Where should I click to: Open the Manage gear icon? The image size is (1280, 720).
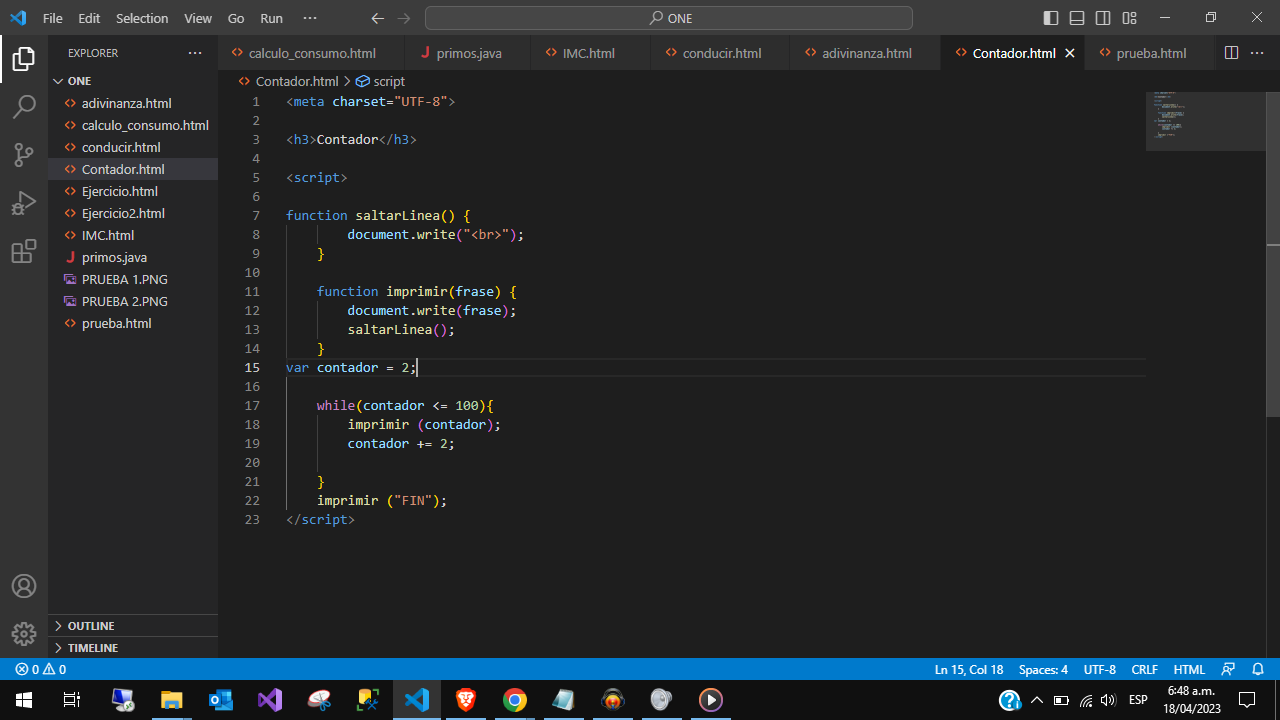coord(24,634)
